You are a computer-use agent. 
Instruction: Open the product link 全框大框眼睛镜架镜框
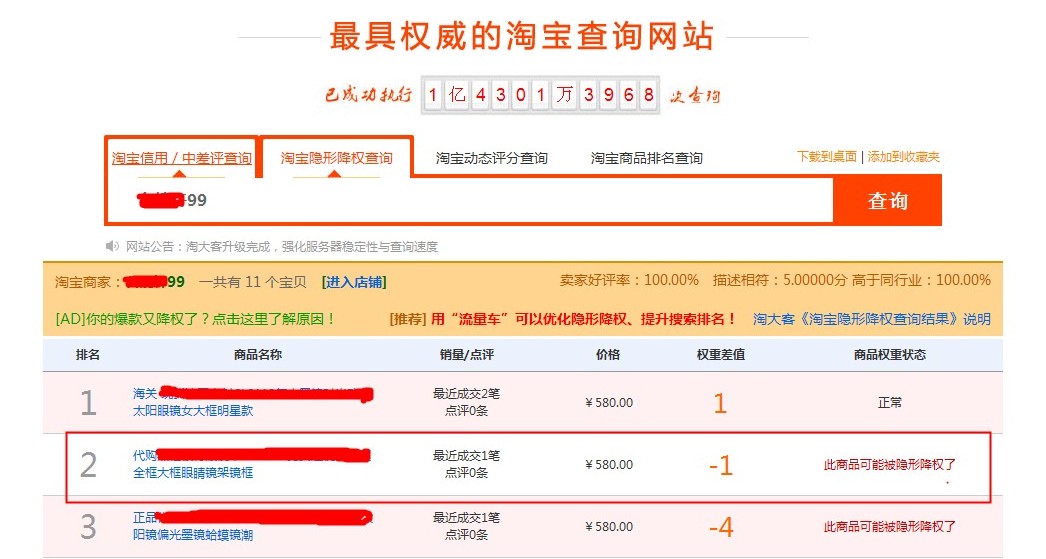[193, 473]
